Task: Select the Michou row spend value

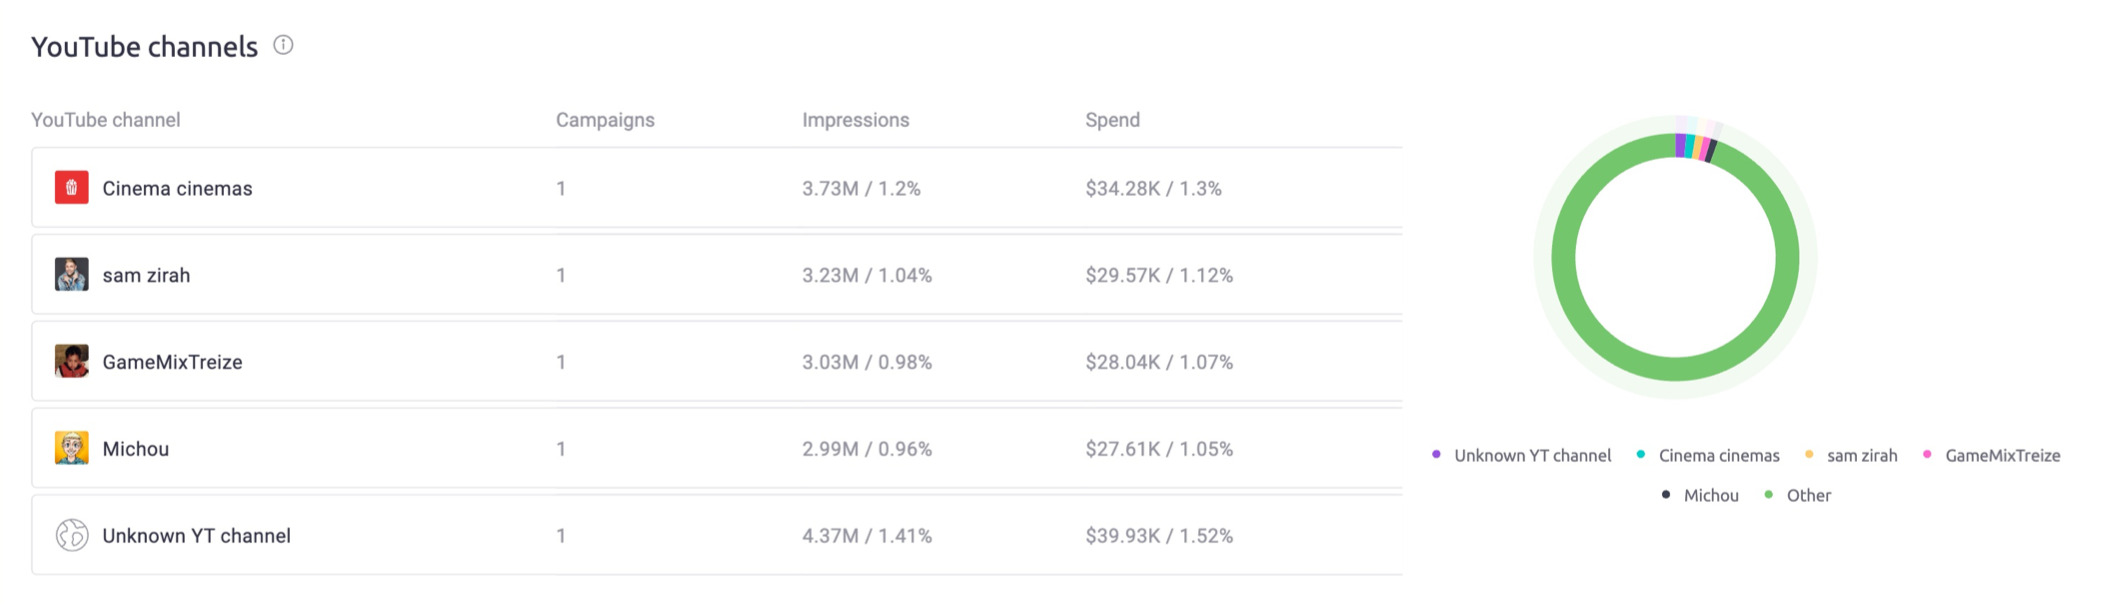Action: (x=1159, y=449)
